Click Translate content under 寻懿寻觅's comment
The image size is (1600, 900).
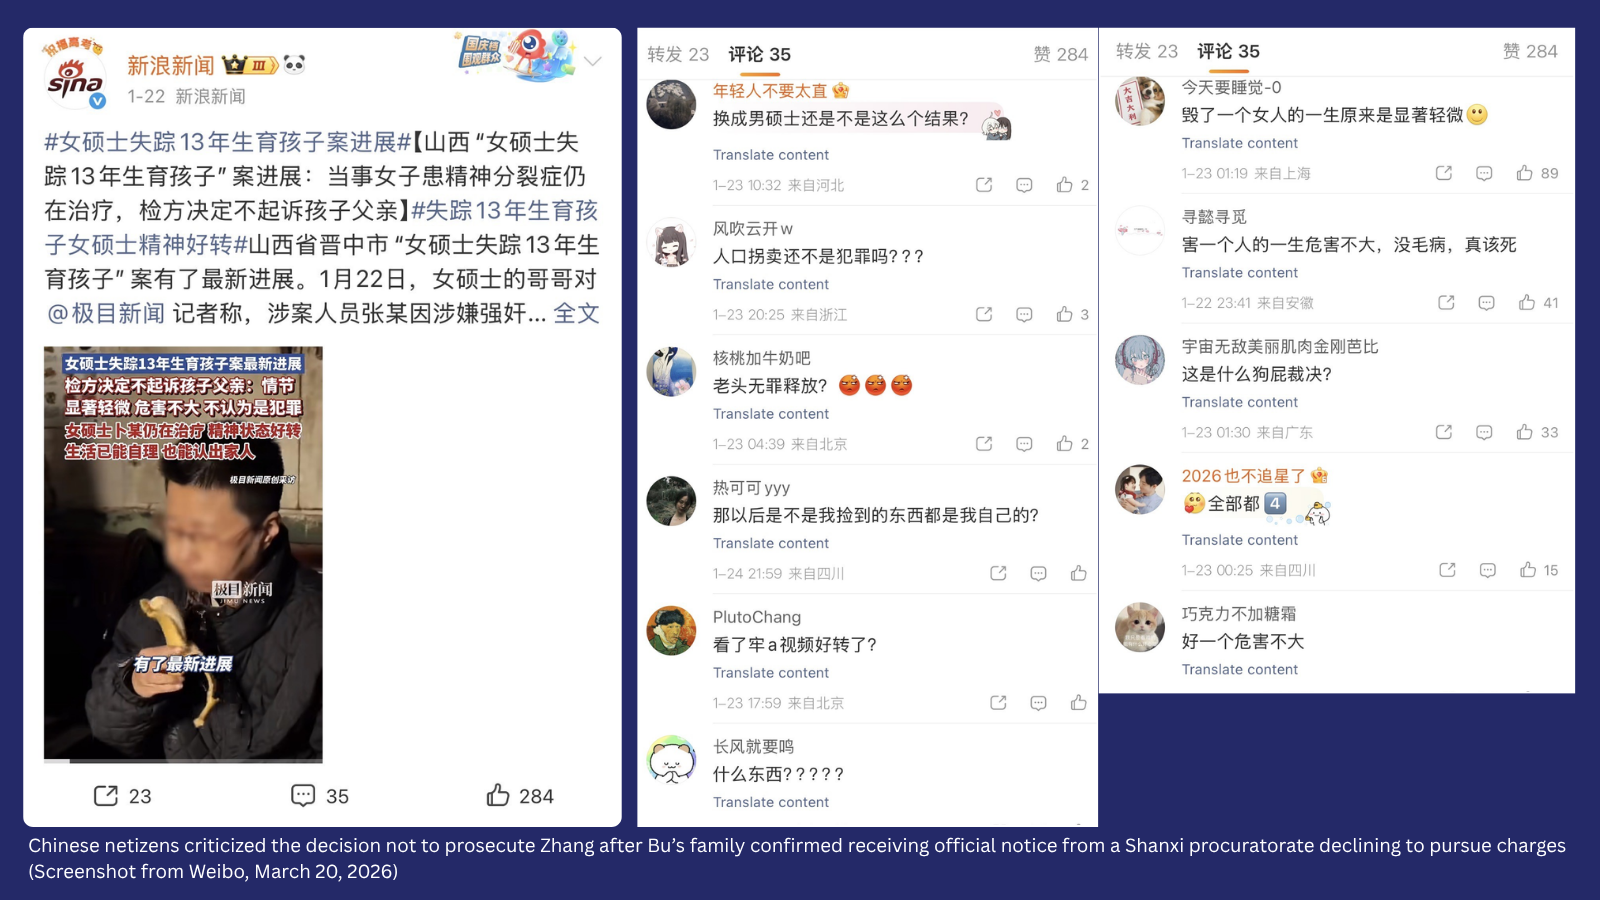[x=1240, y=273]
